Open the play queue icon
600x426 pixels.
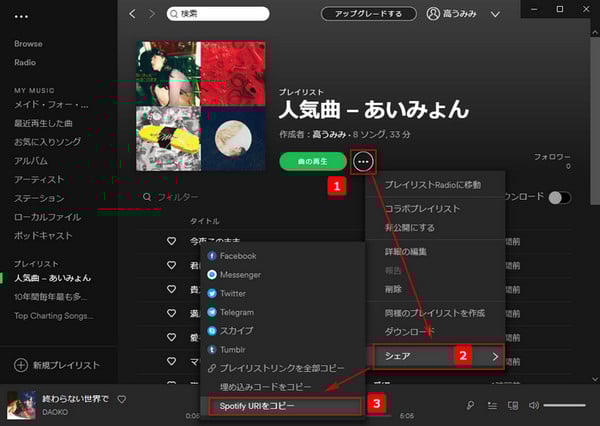click(492, 405)
